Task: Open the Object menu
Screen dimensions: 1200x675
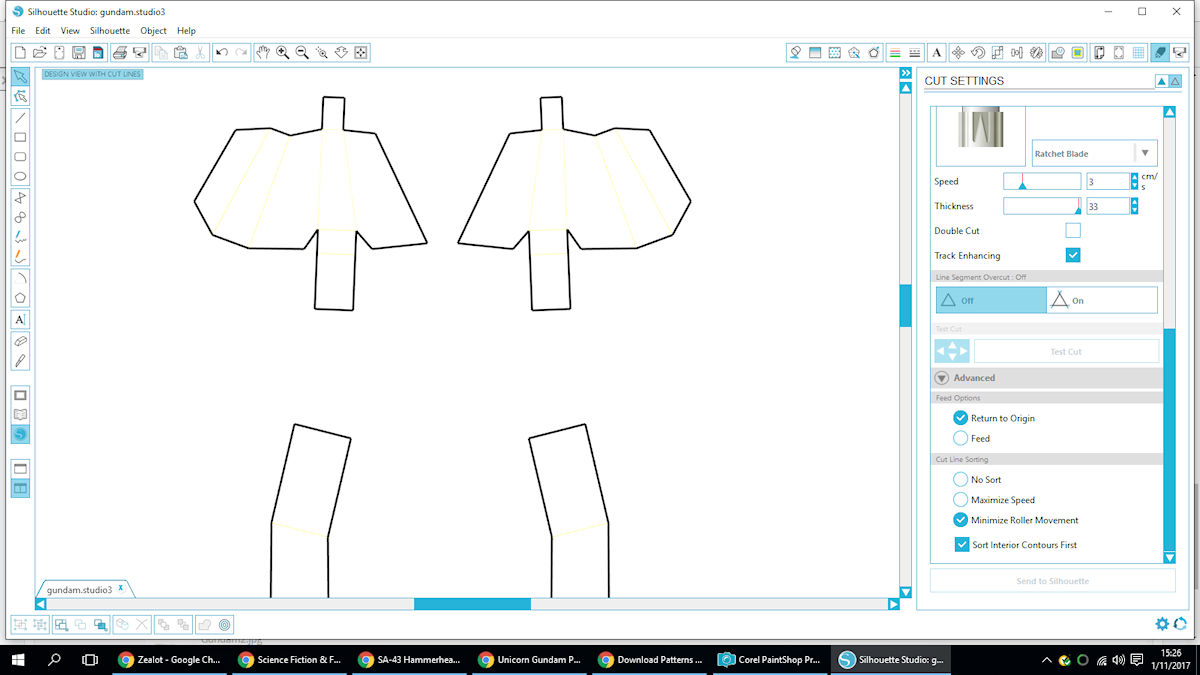Action: pyautogui.click(x=153, y=31)
